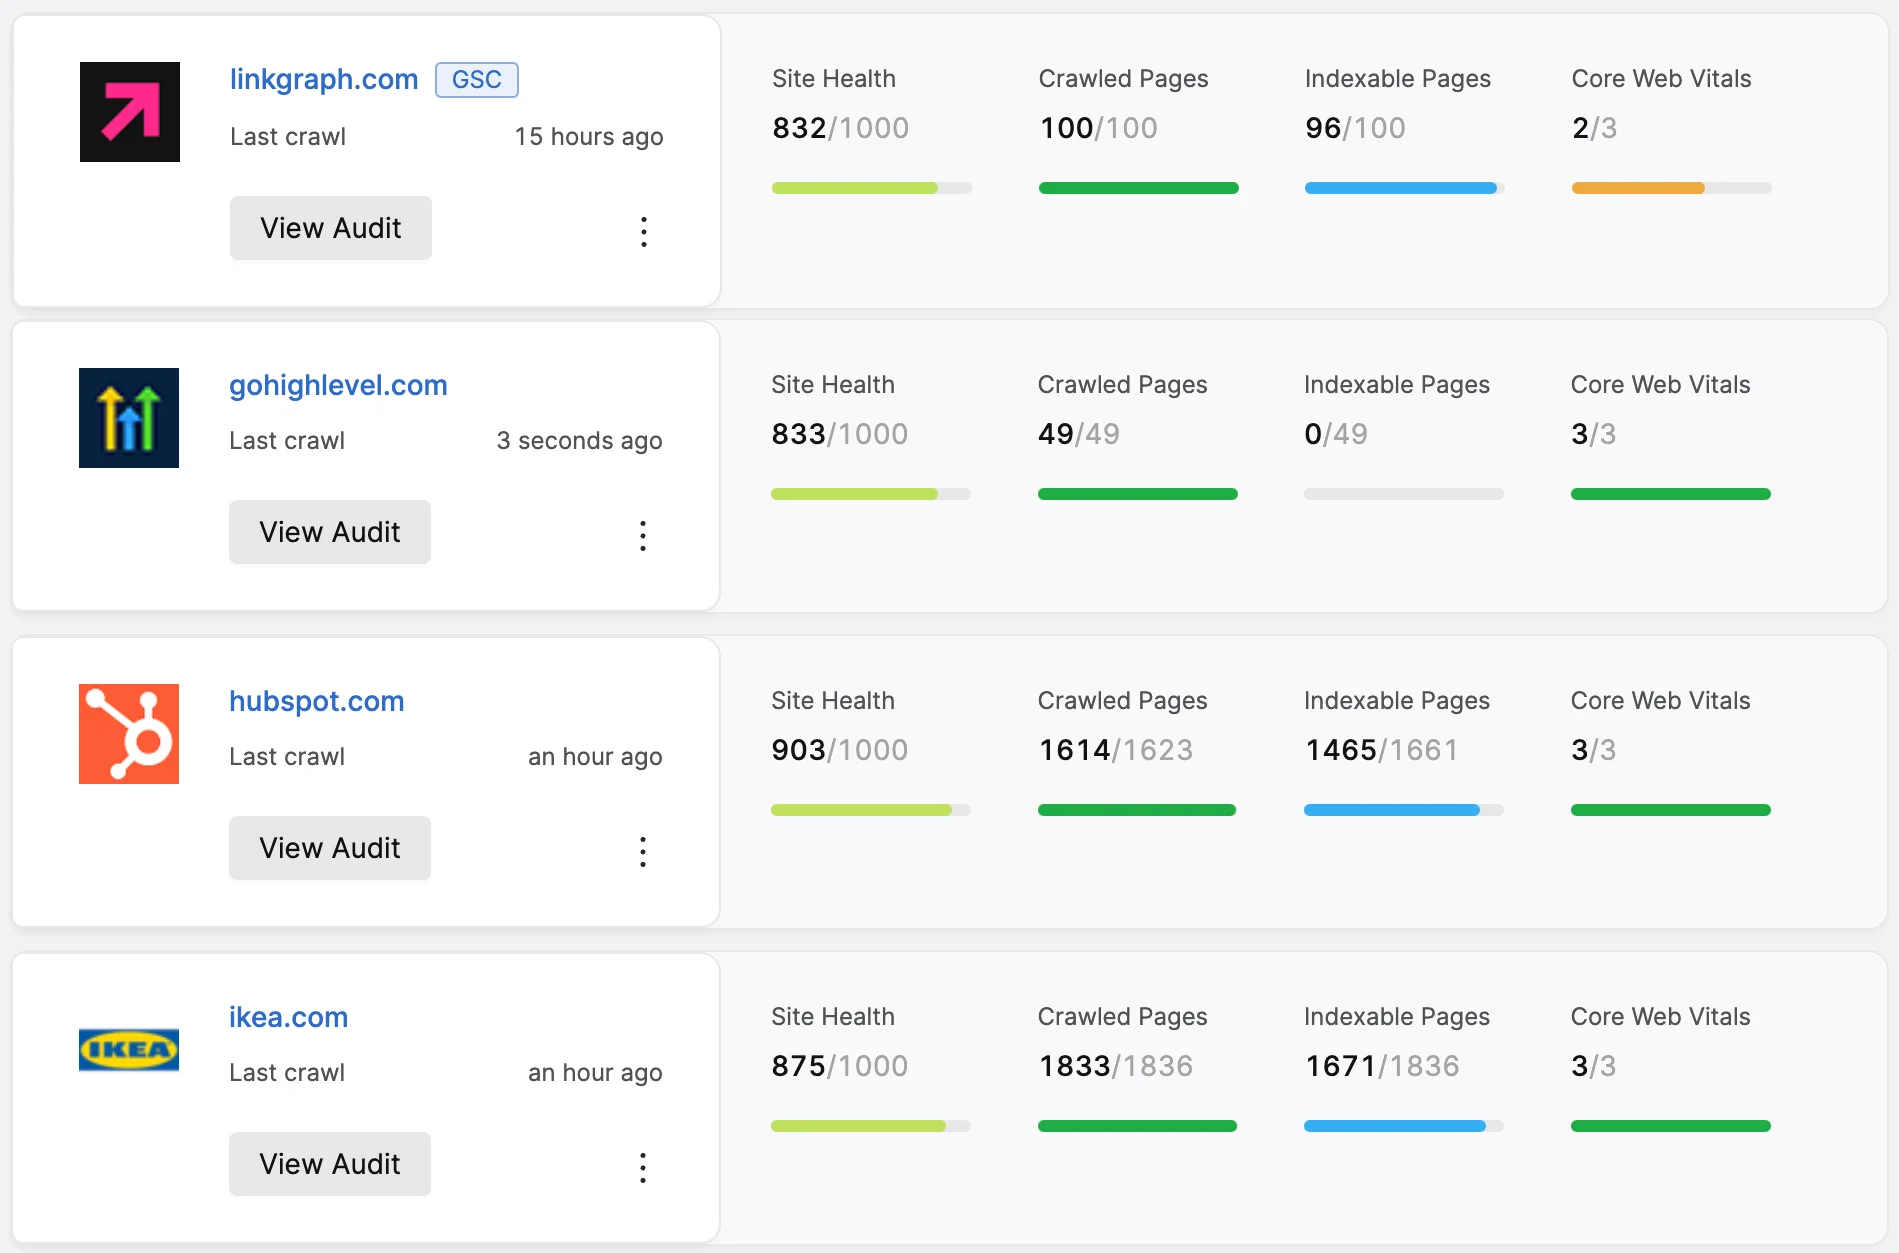This screenshot has height=1253, width=1899.
Task: Open the three-dot menu for gohighlevel.com
Action: click(643, 536)
